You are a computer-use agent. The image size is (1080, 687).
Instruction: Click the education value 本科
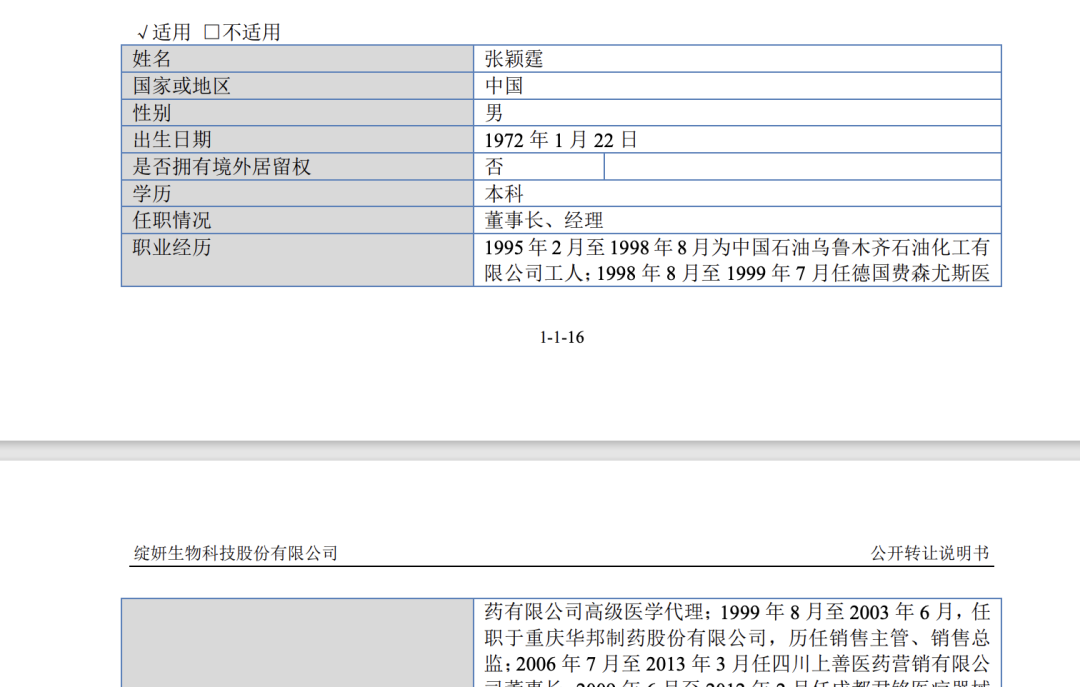click(x=504, y=194)
